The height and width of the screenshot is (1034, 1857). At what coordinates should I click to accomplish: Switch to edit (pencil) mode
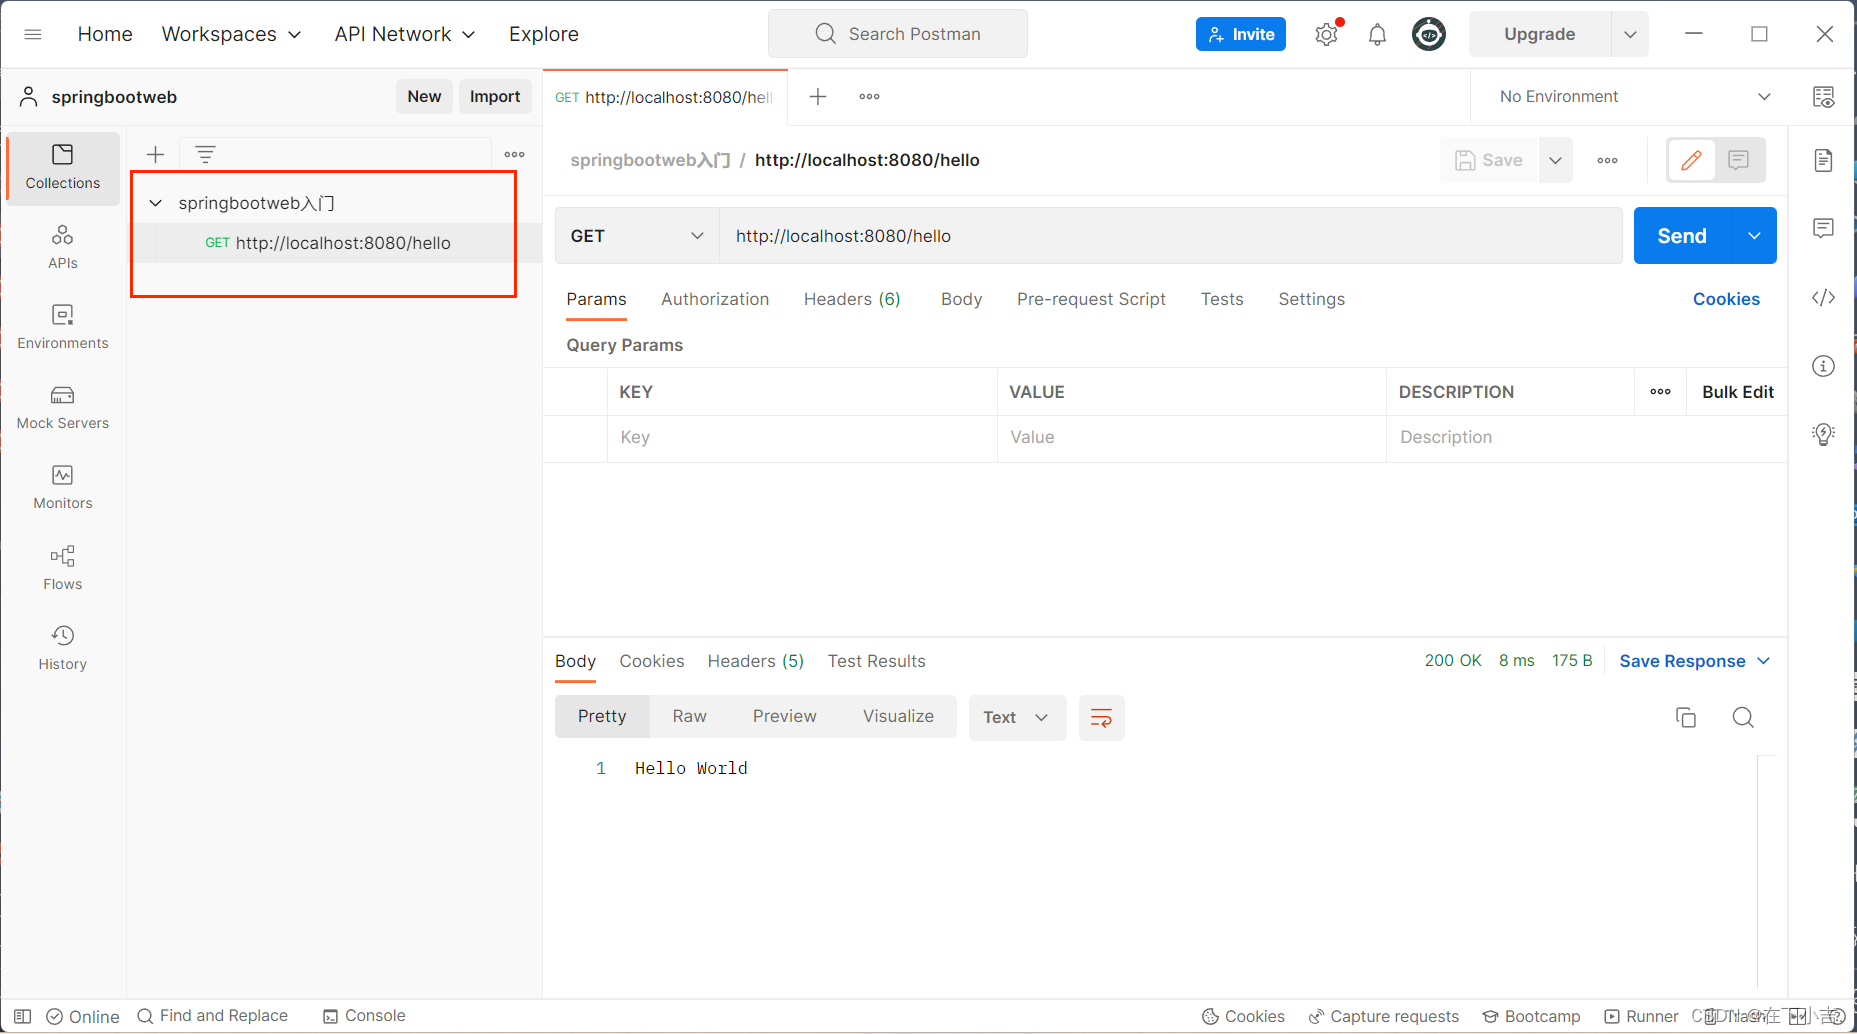pos(1691,160)
